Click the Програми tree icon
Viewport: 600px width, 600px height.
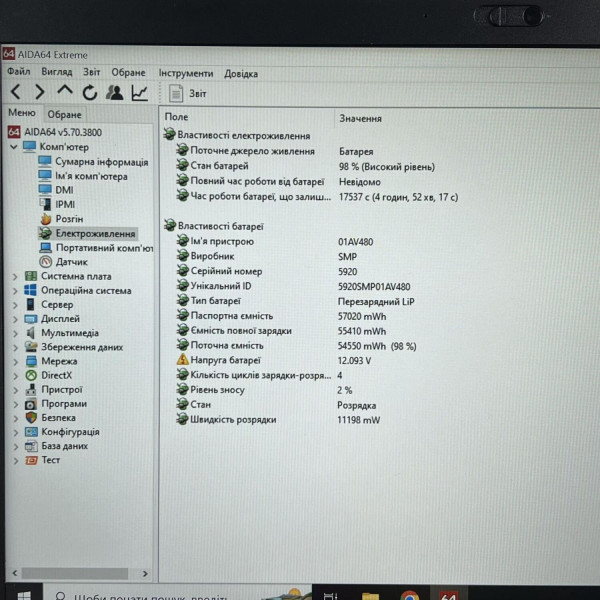coord(31,404)
